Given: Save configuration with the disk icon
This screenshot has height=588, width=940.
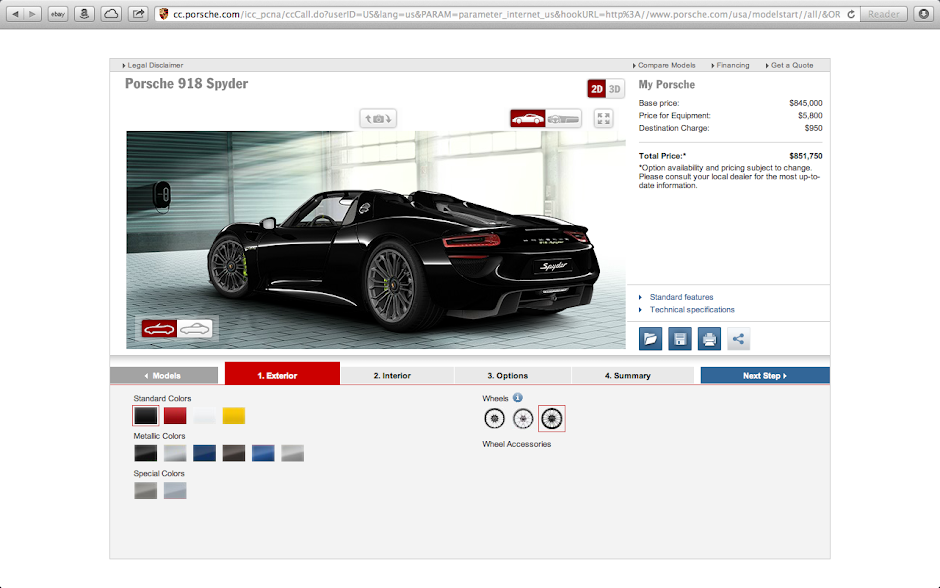Looking at the screenshot, I should [x=680, y=339].
